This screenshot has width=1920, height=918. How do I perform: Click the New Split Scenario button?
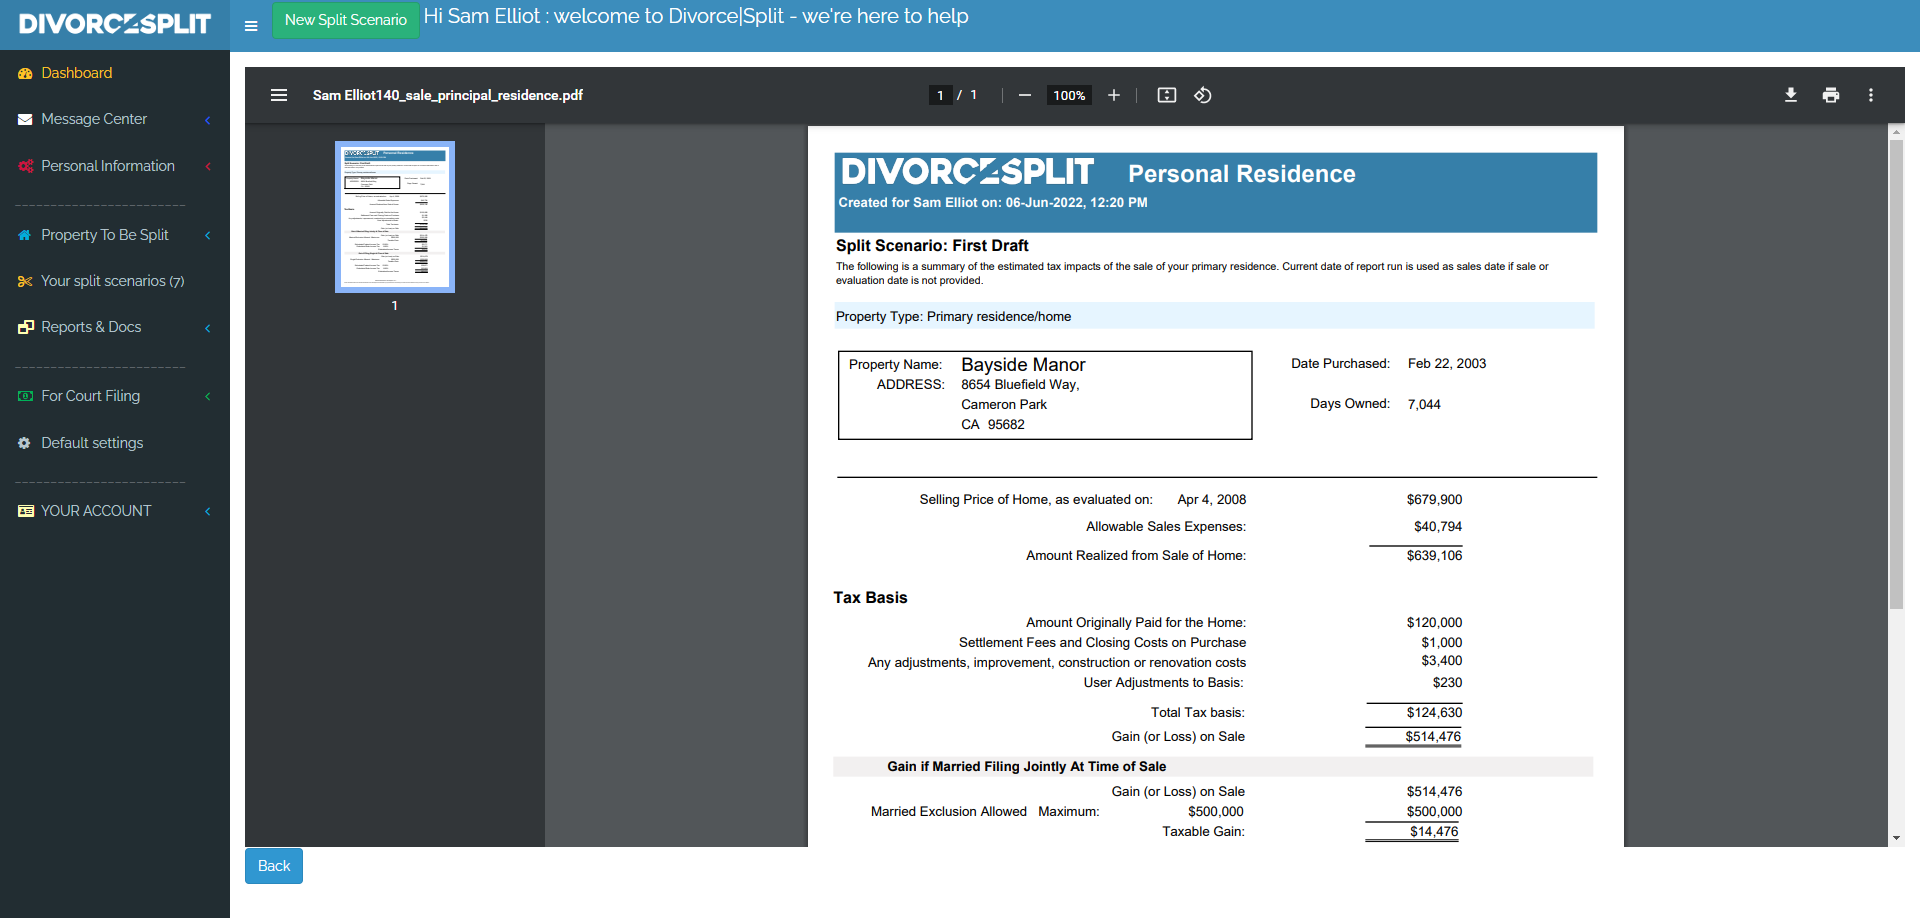[345, 20]
